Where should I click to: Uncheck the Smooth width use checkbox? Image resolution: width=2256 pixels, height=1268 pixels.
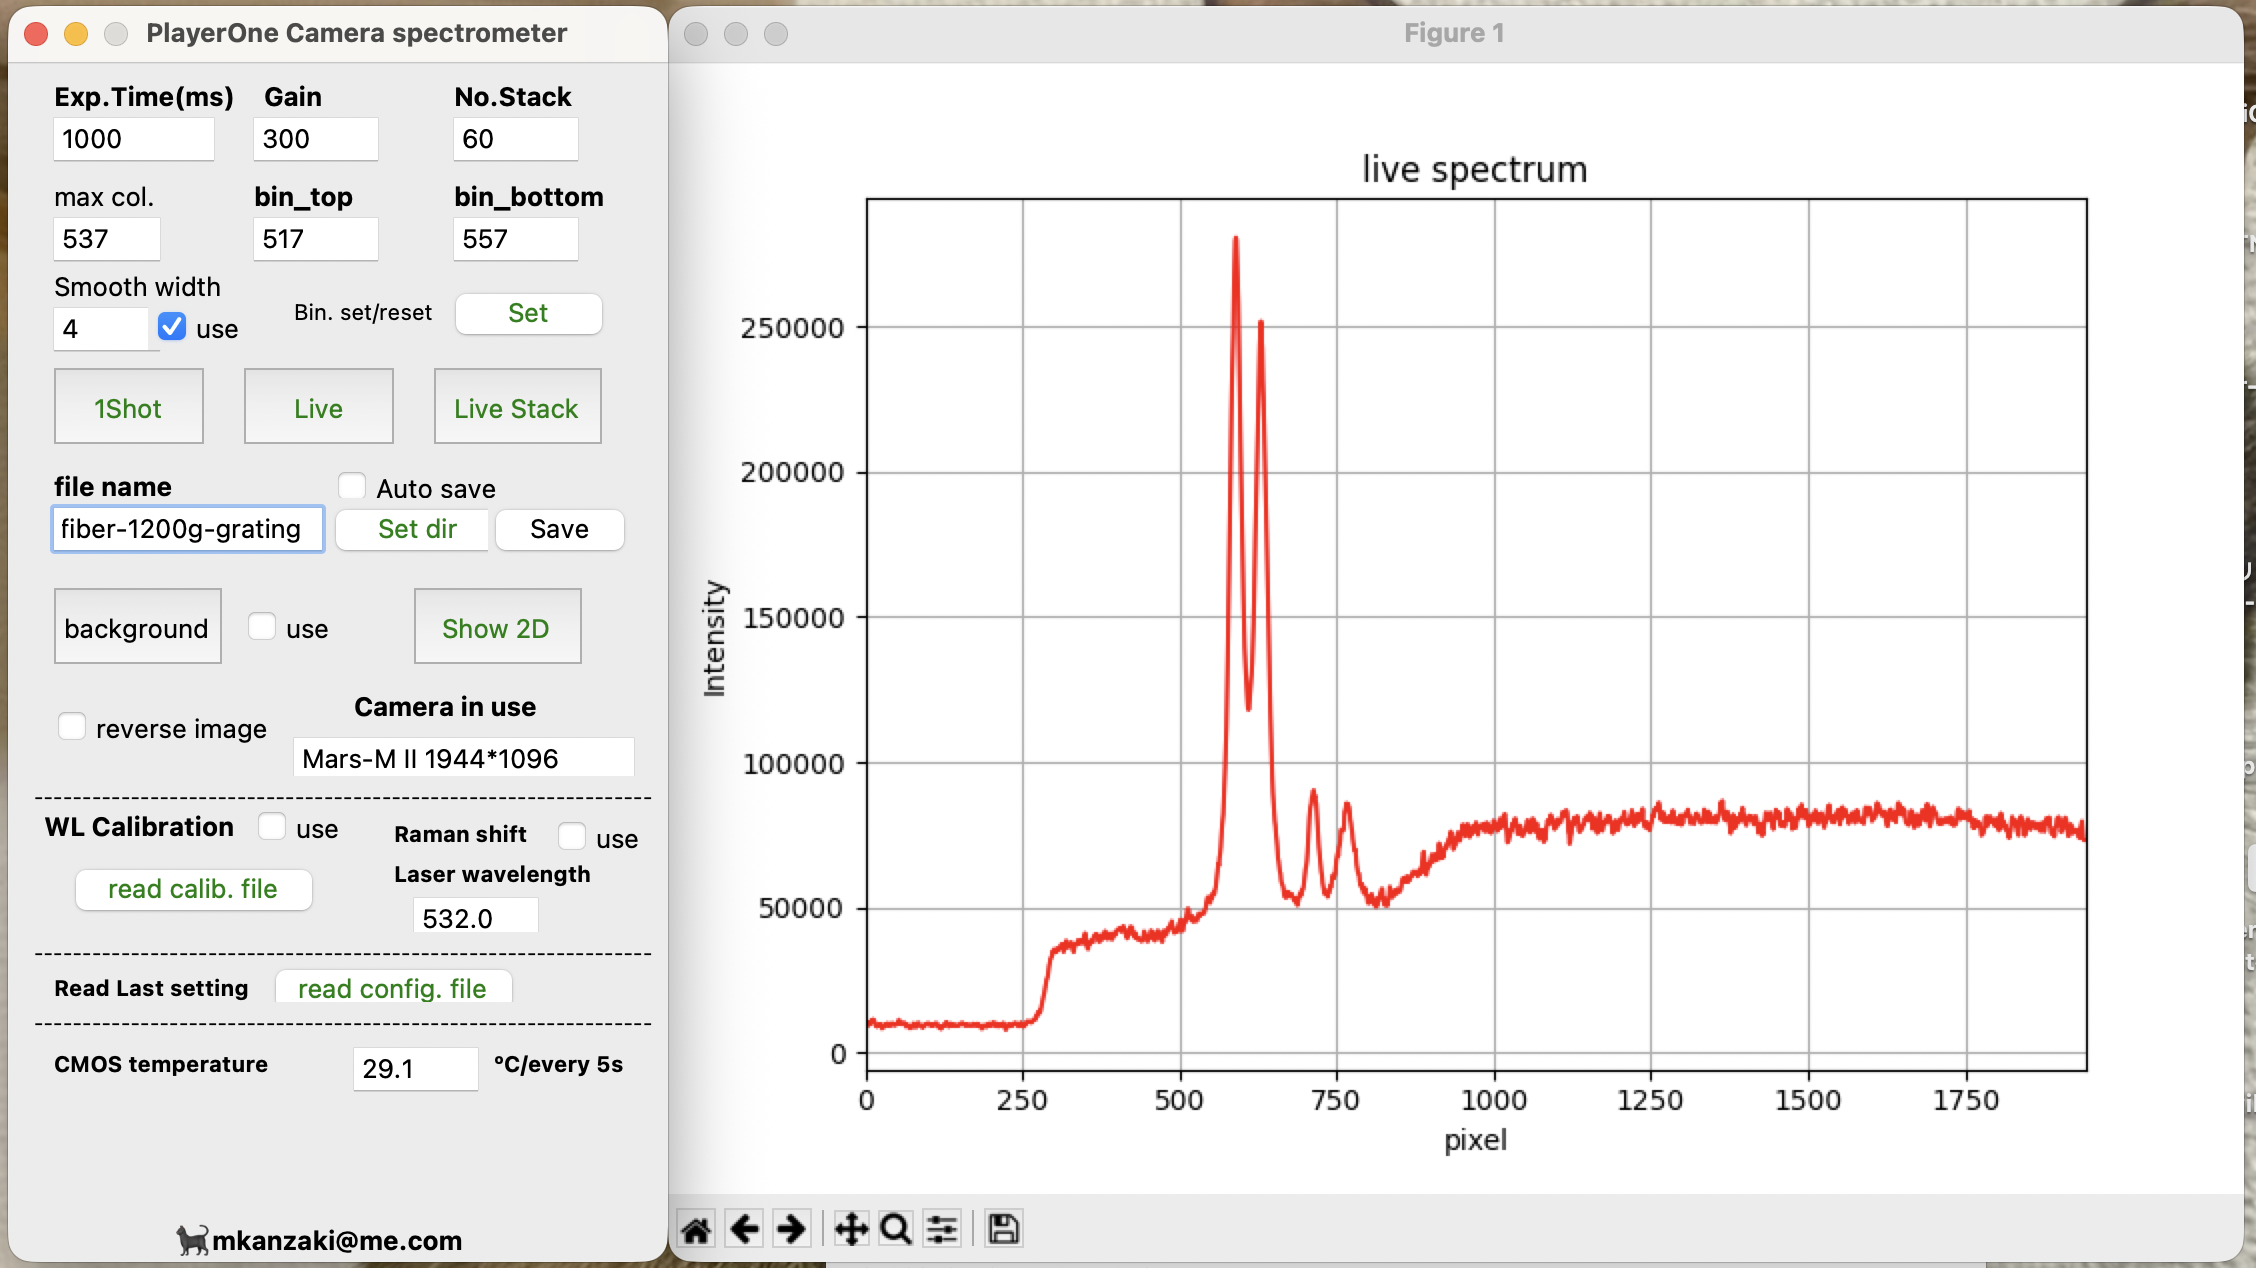click(x=172, y=327)
